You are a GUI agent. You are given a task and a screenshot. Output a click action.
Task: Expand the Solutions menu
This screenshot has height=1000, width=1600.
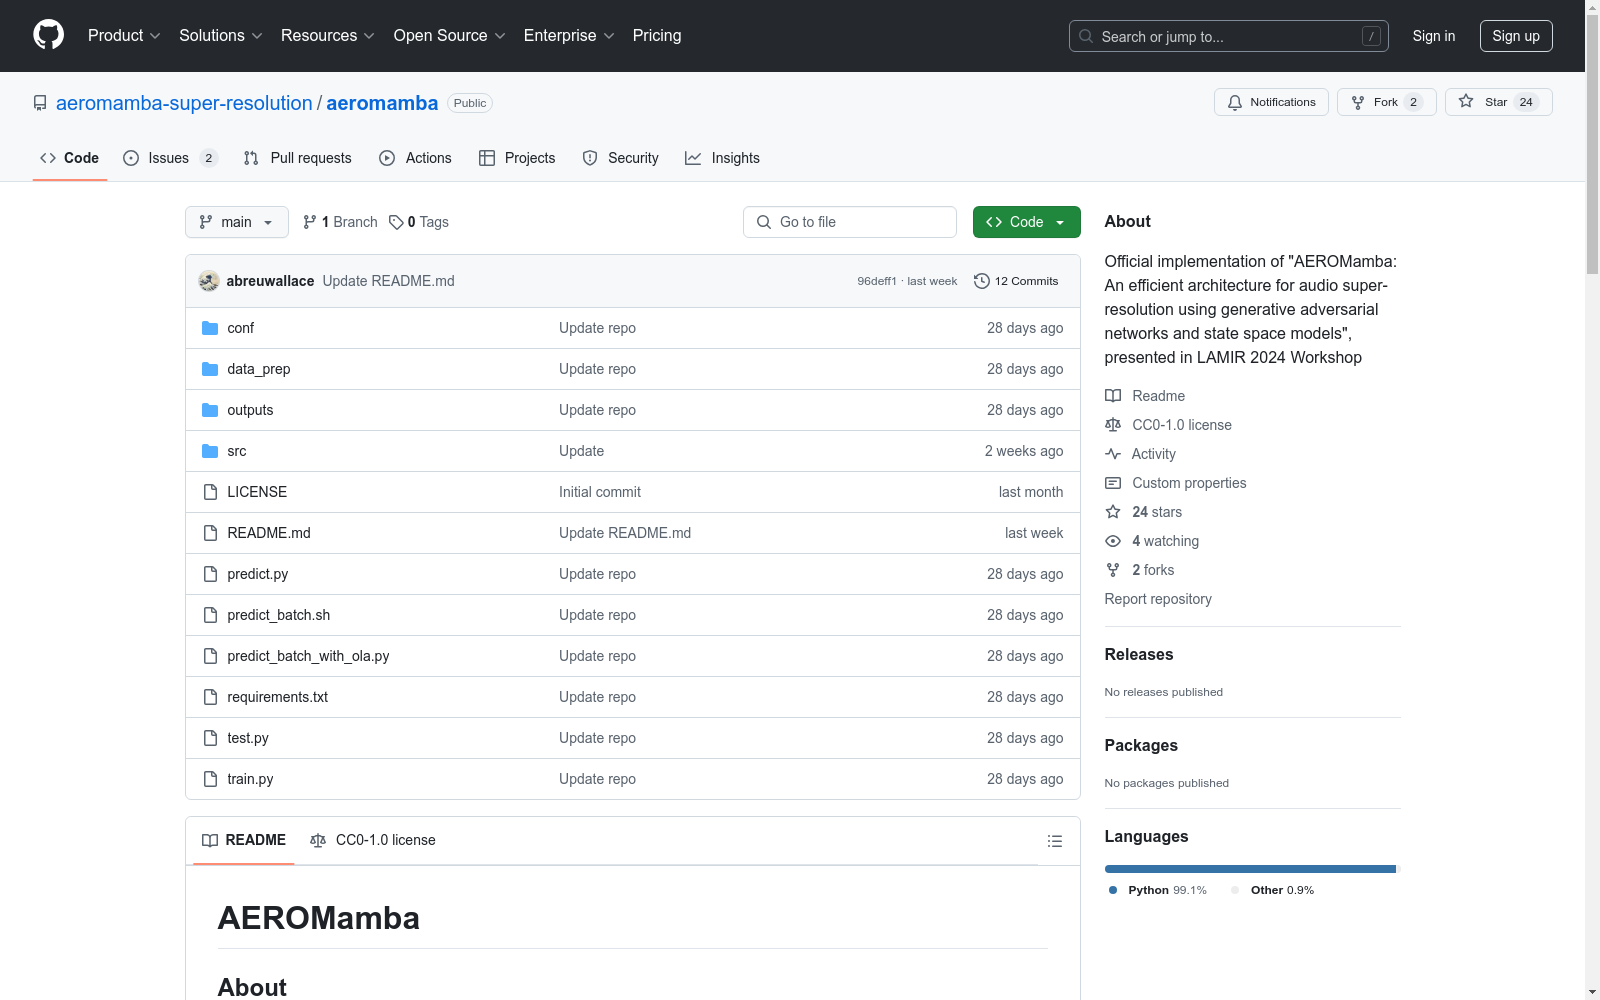click(221, 36)
